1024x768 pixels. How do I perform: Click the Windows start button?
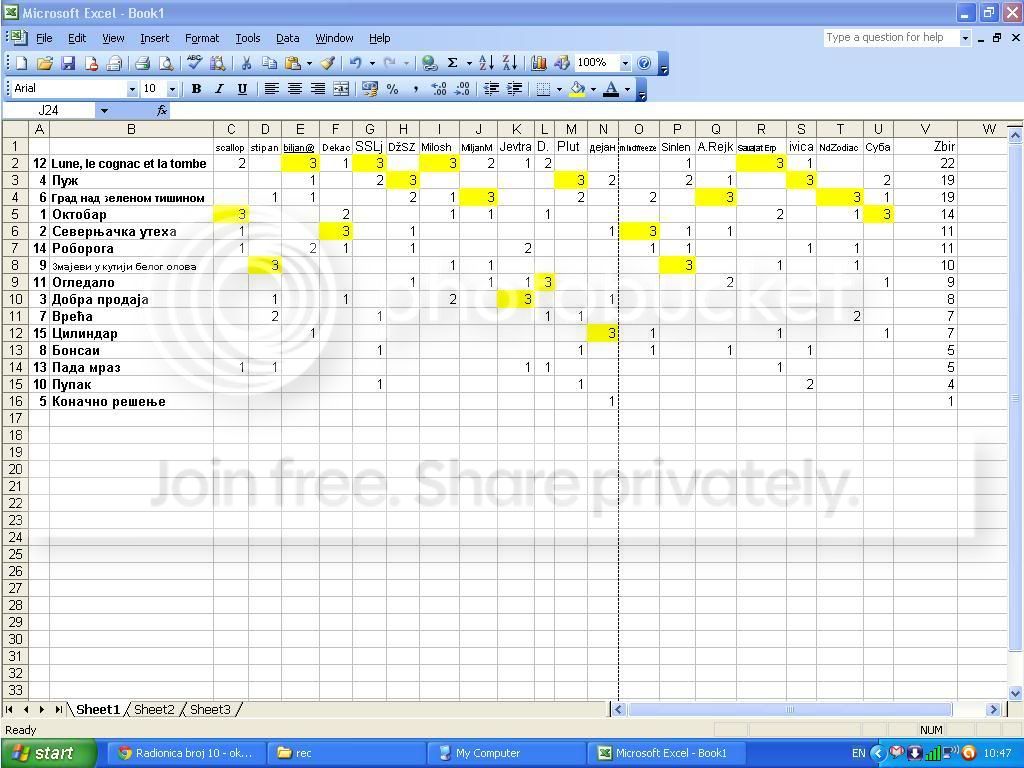[48, 753]
